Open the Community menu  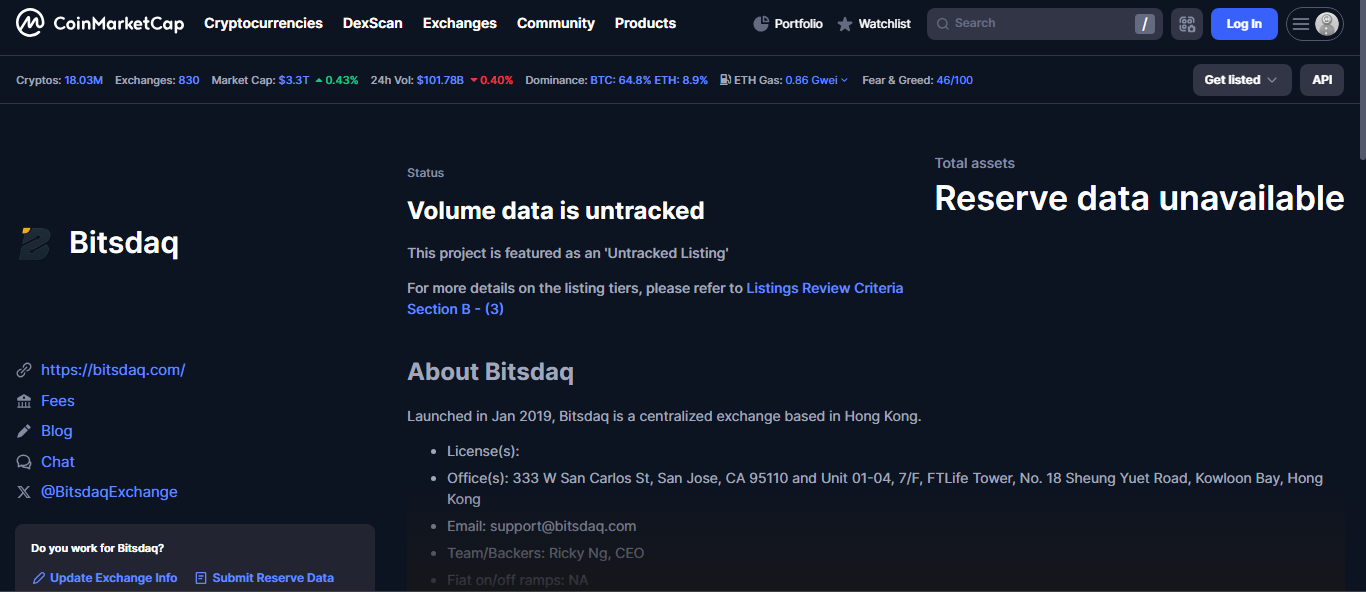pyautogui.click(x=556, y=23)
